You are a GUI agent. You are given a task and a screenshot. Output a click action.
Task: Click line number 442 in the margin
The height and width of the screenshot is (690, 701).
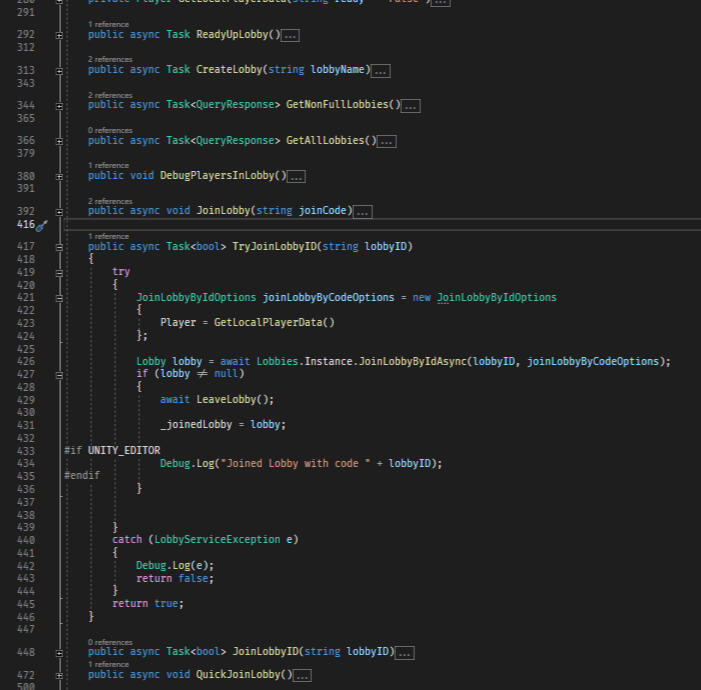[x=27, y=565]
